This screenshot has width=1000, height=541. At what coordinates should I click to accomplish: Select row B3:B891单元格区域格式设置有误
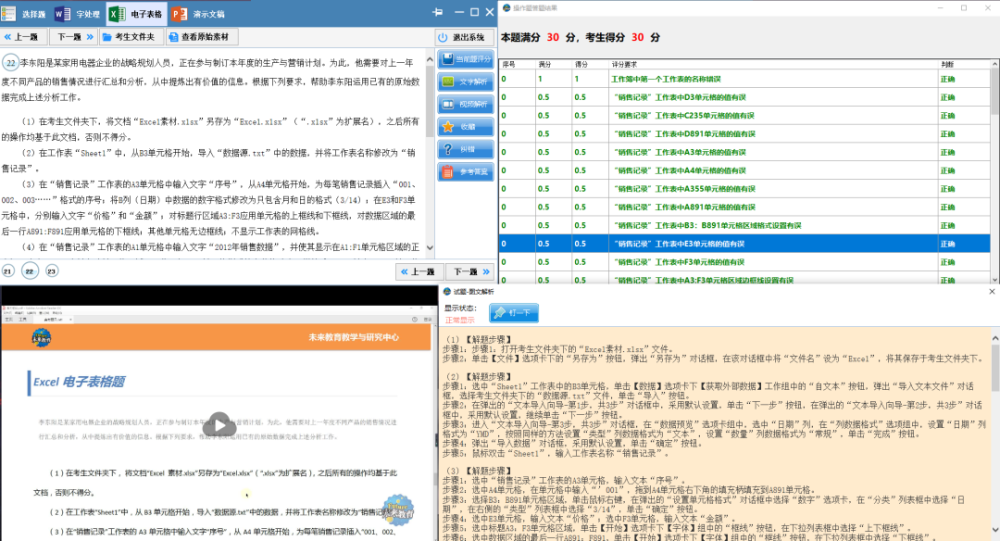745,225
